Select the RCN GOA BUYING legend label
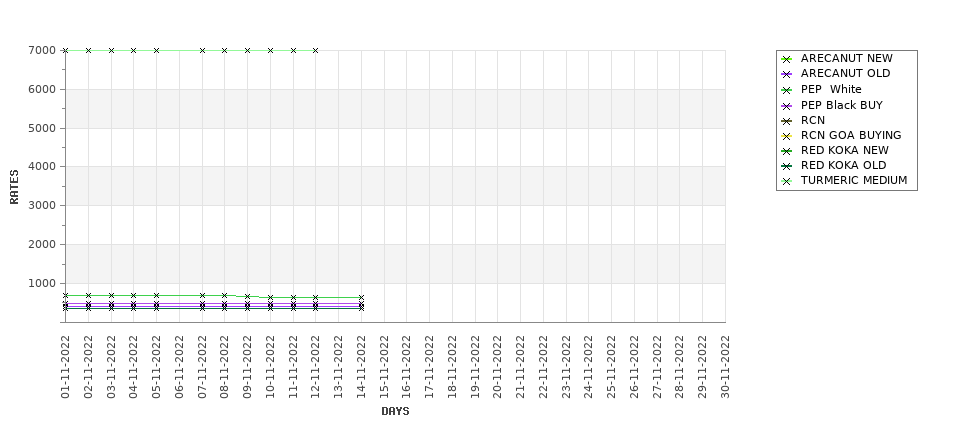This screenshot has width=975, height=429. pyautogui.click(x=851, y=136)
